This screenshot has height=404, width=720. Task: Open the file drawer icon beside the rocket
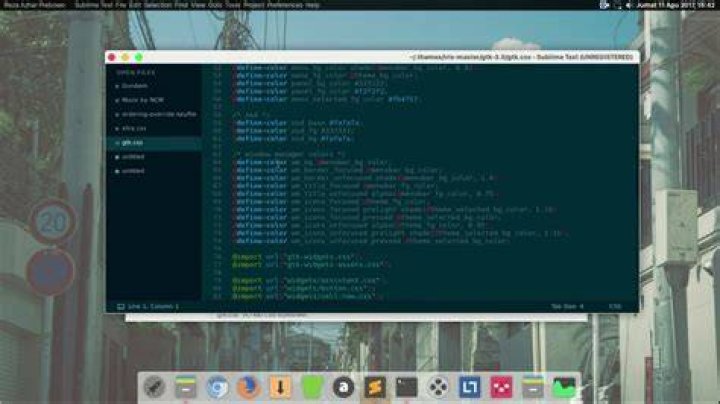pos(186,387)
